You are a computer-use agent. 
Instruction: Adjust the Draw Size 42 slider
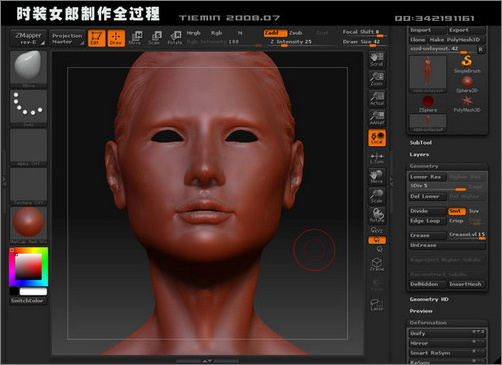tap(364, 43)
